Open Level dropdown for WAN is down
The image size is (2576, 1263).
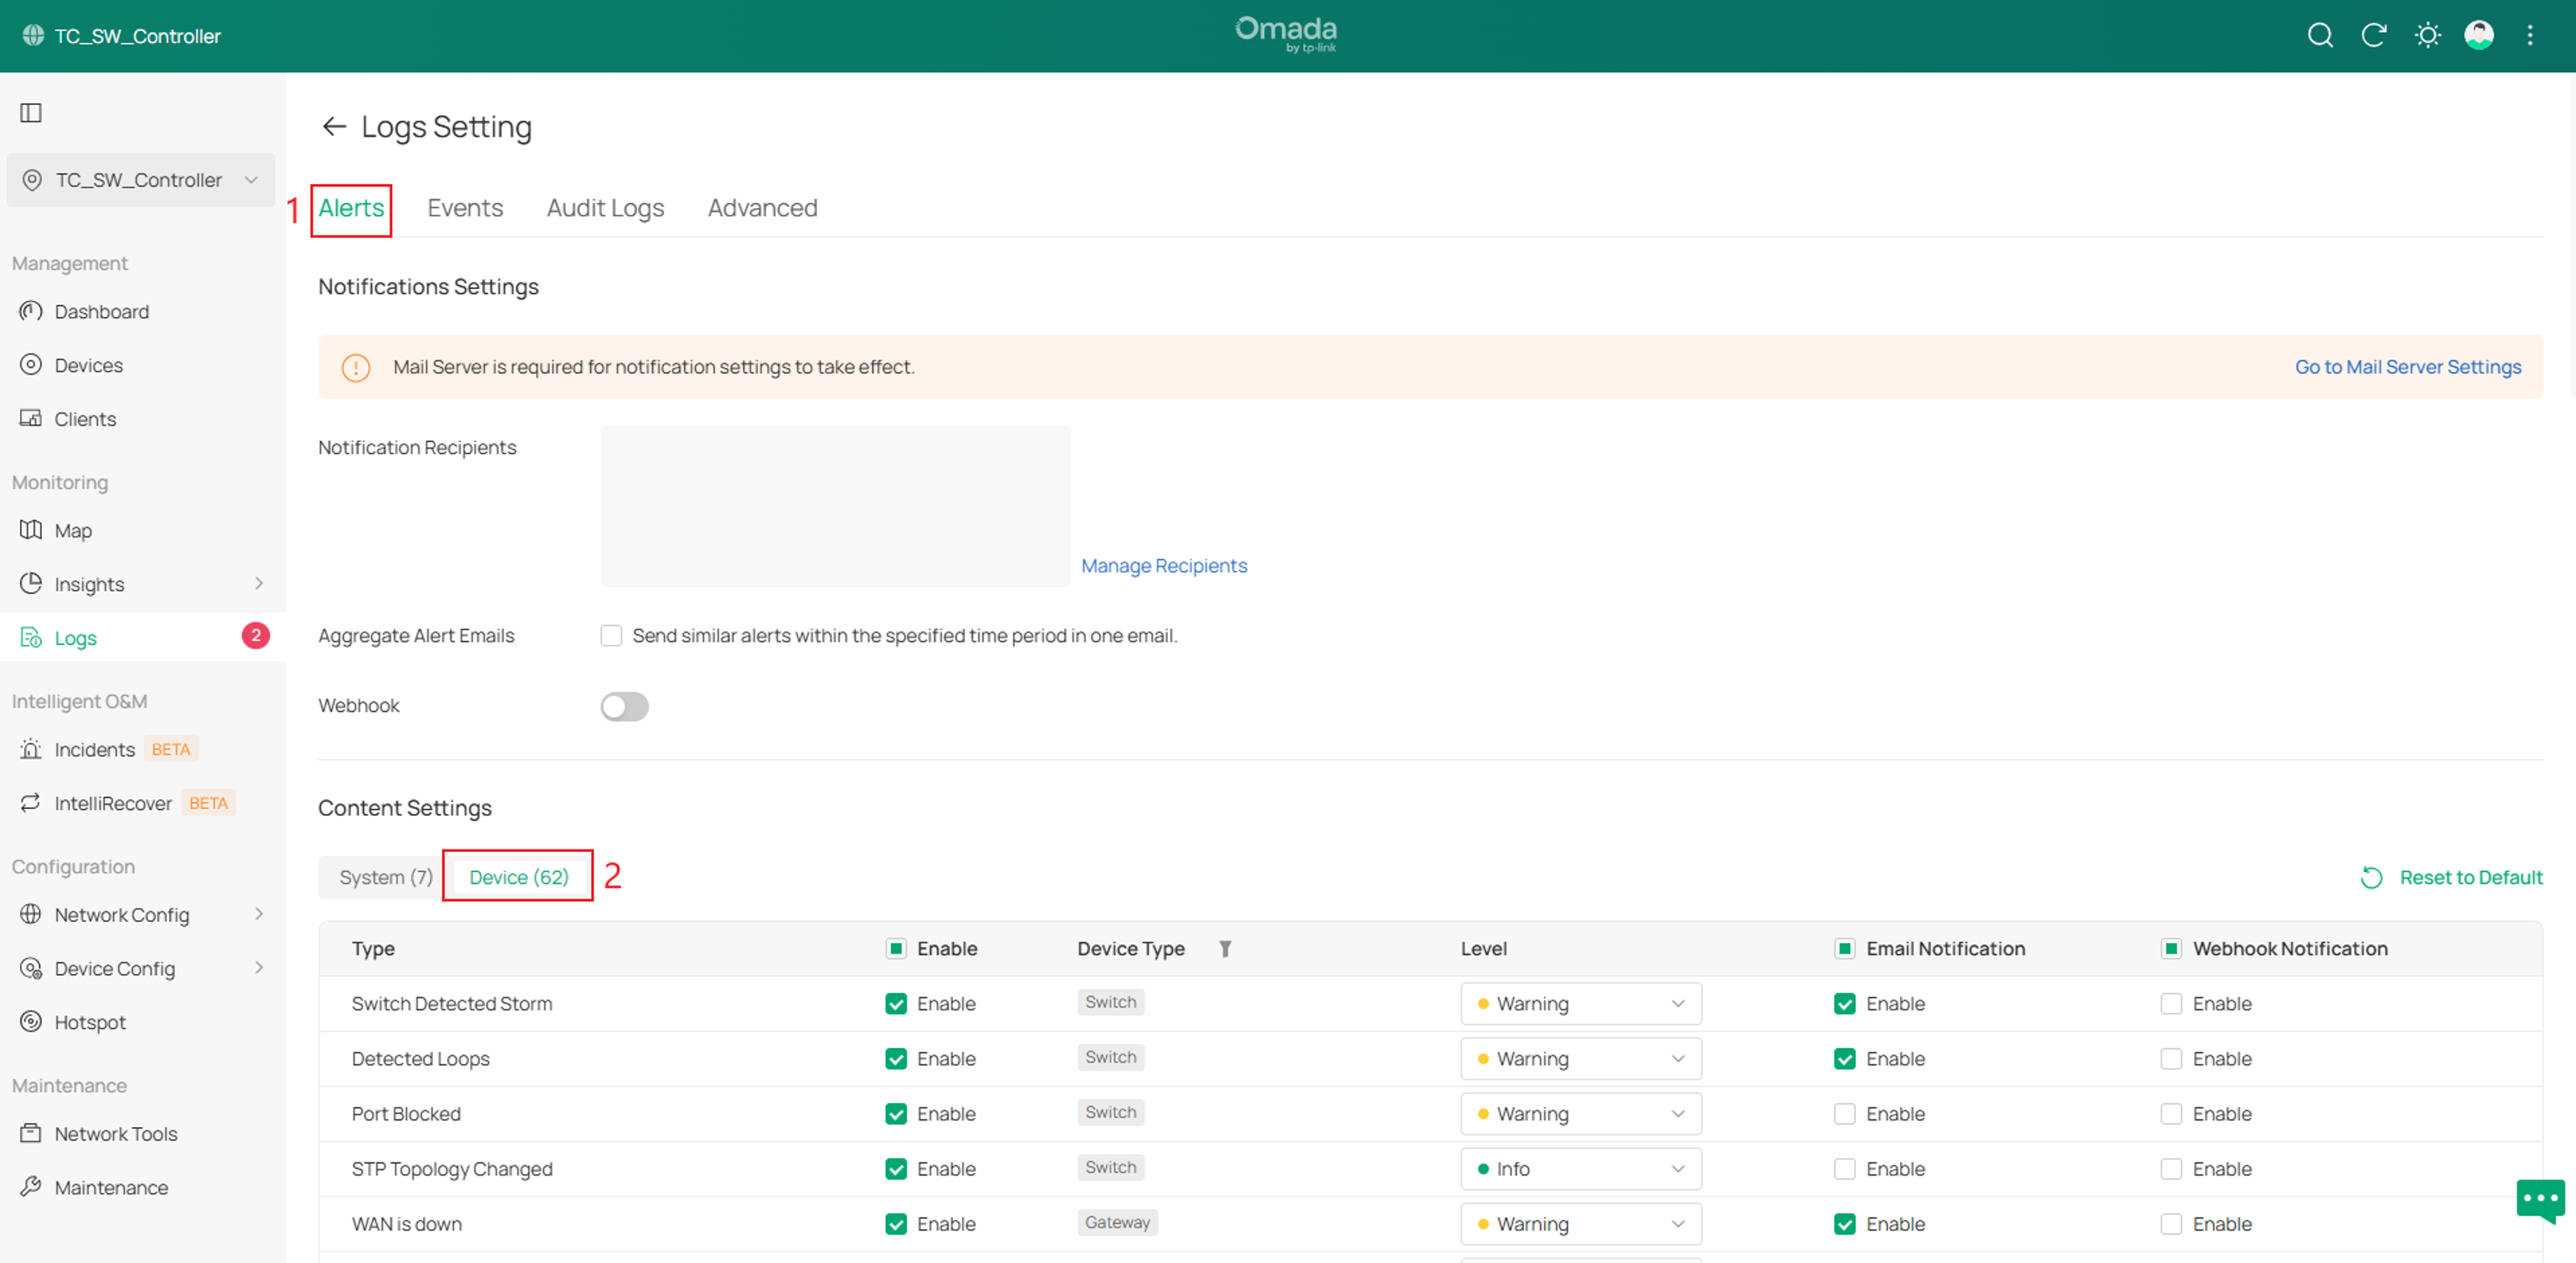[1581, 1224]
